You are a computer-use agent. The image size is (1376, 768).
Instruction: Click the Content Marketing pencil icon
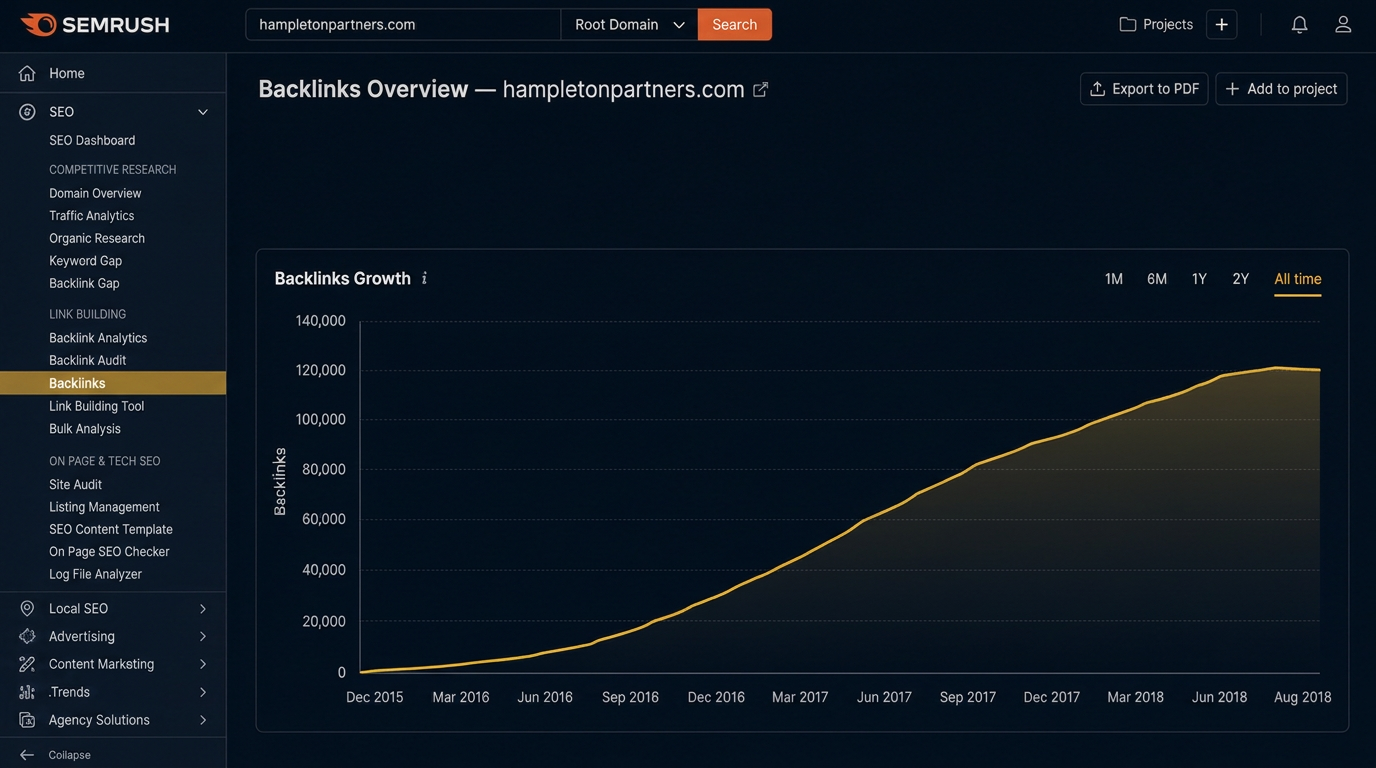[x=27, y=664]
